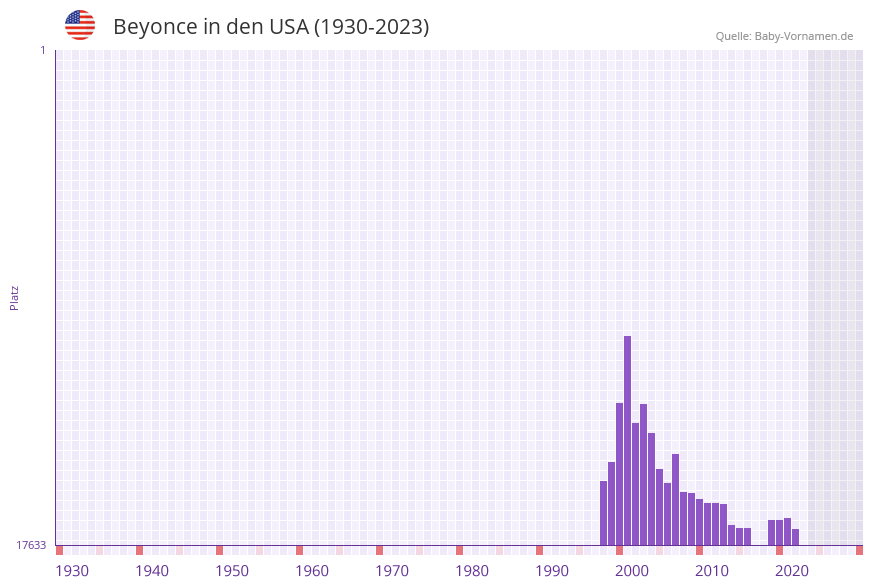This screenshot has height=587, width=873.
Task: Select the tallest bar around year 2000
Action: click(x=628, y=440)
